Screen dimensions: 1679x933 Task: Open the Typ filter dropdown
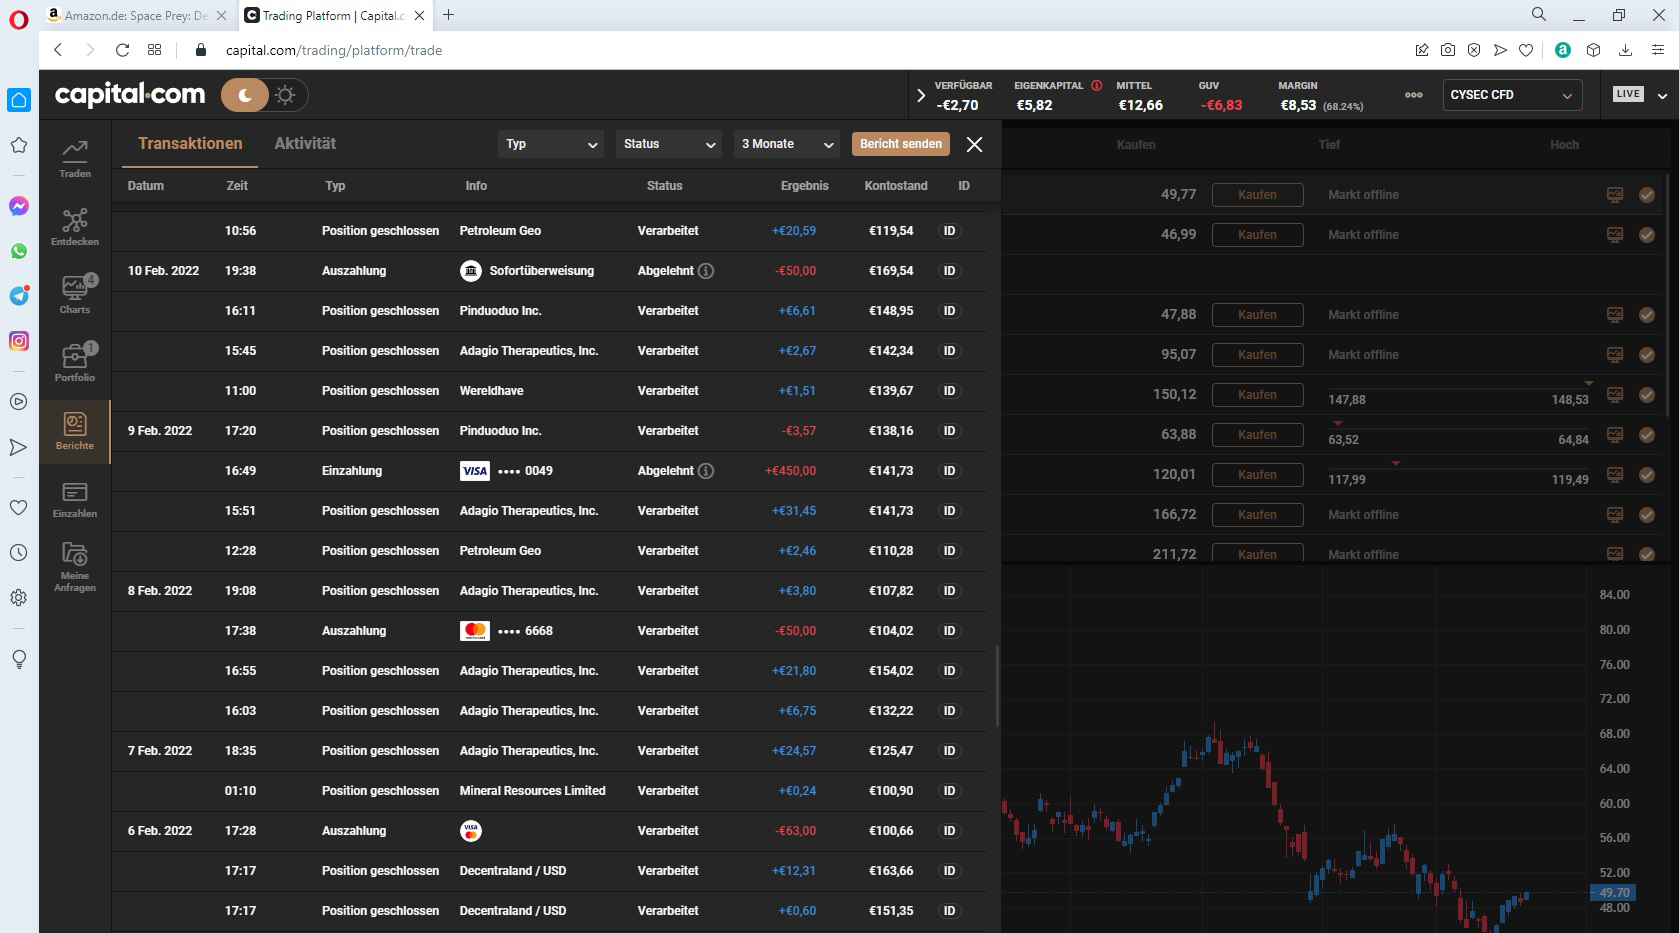[x=551, y=144]
